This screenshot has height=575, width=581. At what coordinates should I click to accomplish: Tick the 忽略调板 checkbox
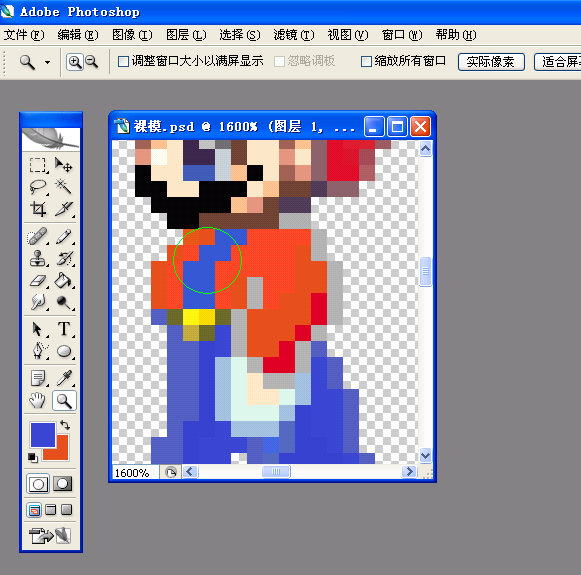279,62
